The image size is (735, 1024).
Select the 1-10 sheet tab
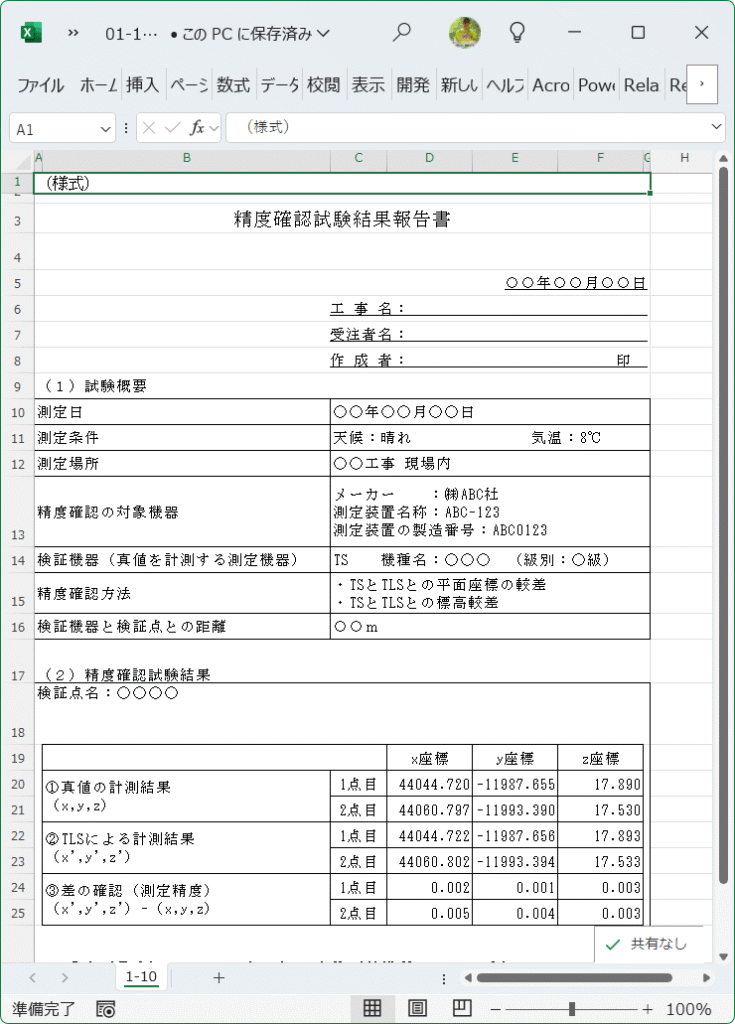coord(141,977)
